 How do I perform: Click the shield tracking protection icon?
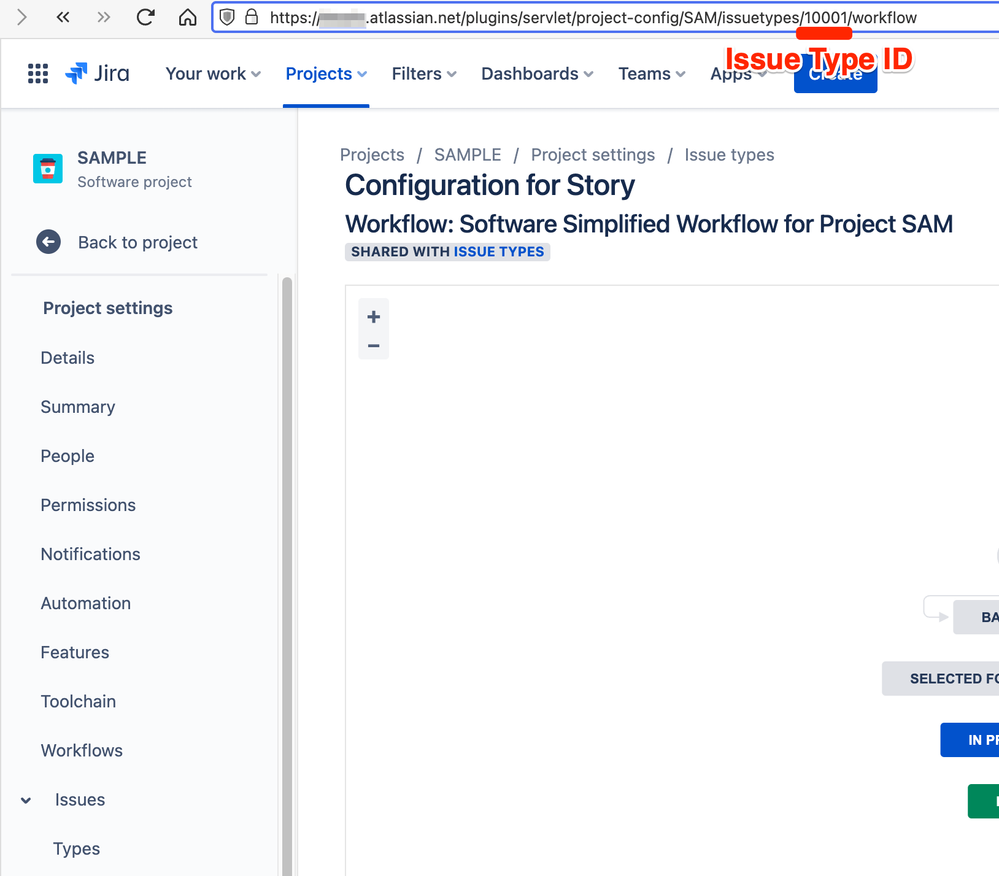[227, 17]
